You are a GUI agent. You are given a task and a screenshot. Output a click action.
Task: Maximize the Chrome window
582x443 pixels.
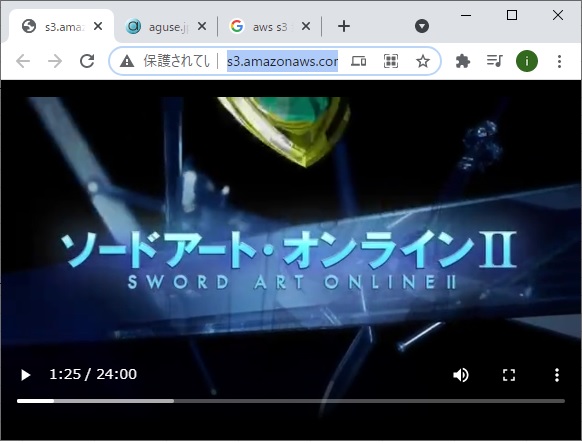512,15
